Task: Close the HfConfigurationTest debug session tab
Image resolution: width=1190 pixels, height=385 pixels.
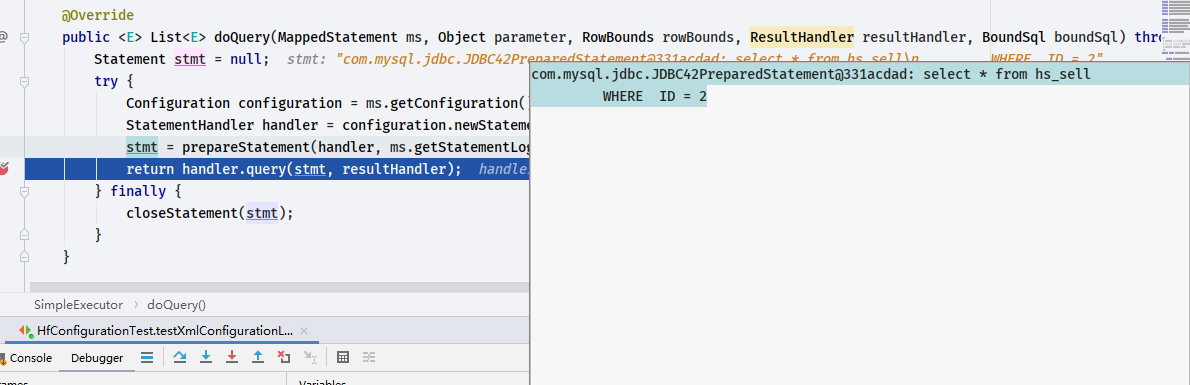Action: coord(304,331)
